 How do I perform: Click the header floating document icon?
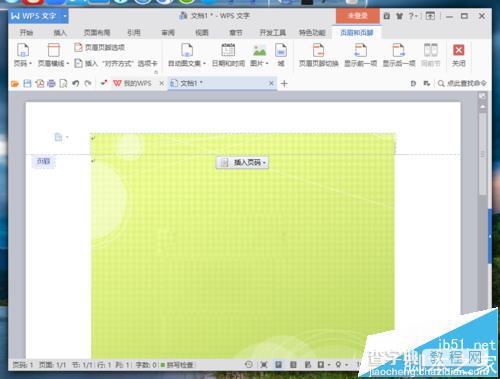(58, 137)
